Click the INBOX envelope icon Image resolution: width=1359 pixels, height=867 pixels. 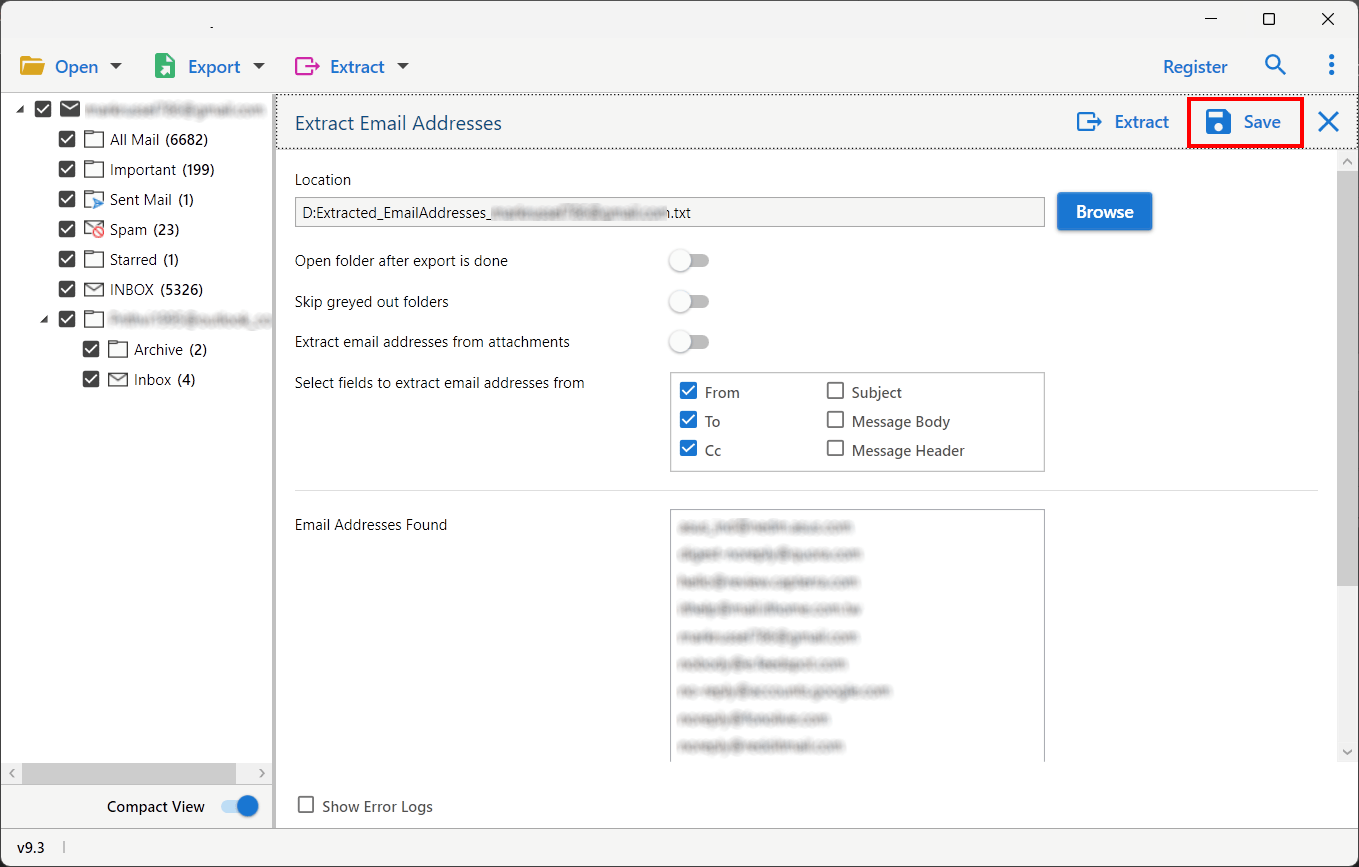coord(94,289)
